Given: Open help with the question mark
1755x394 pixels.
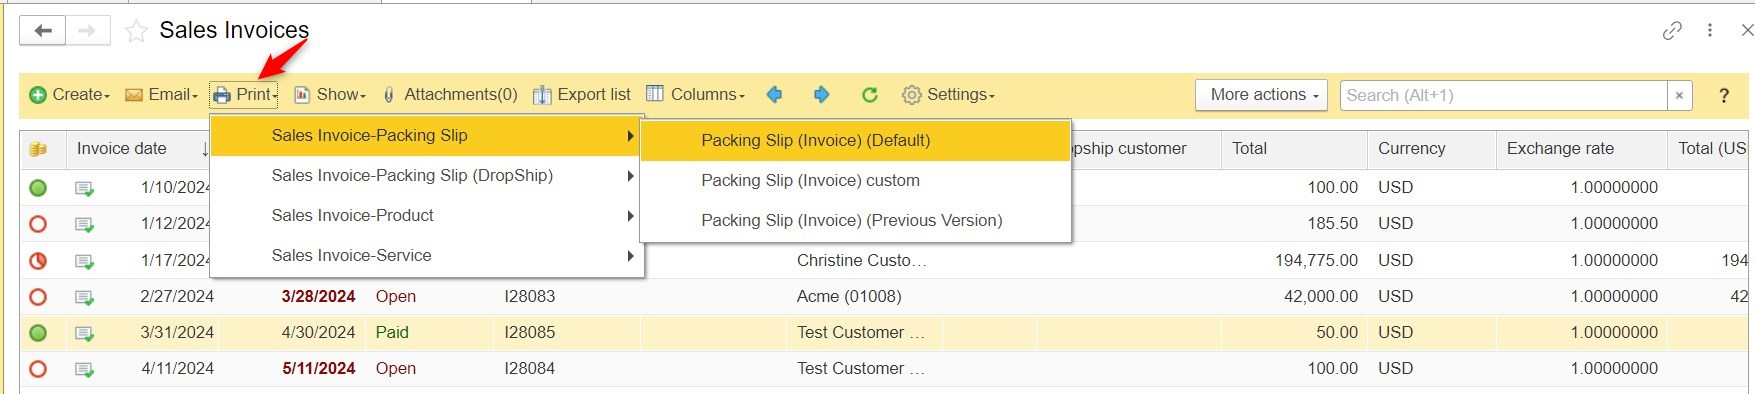Looking at the screenshot, I should [1724, 95].
